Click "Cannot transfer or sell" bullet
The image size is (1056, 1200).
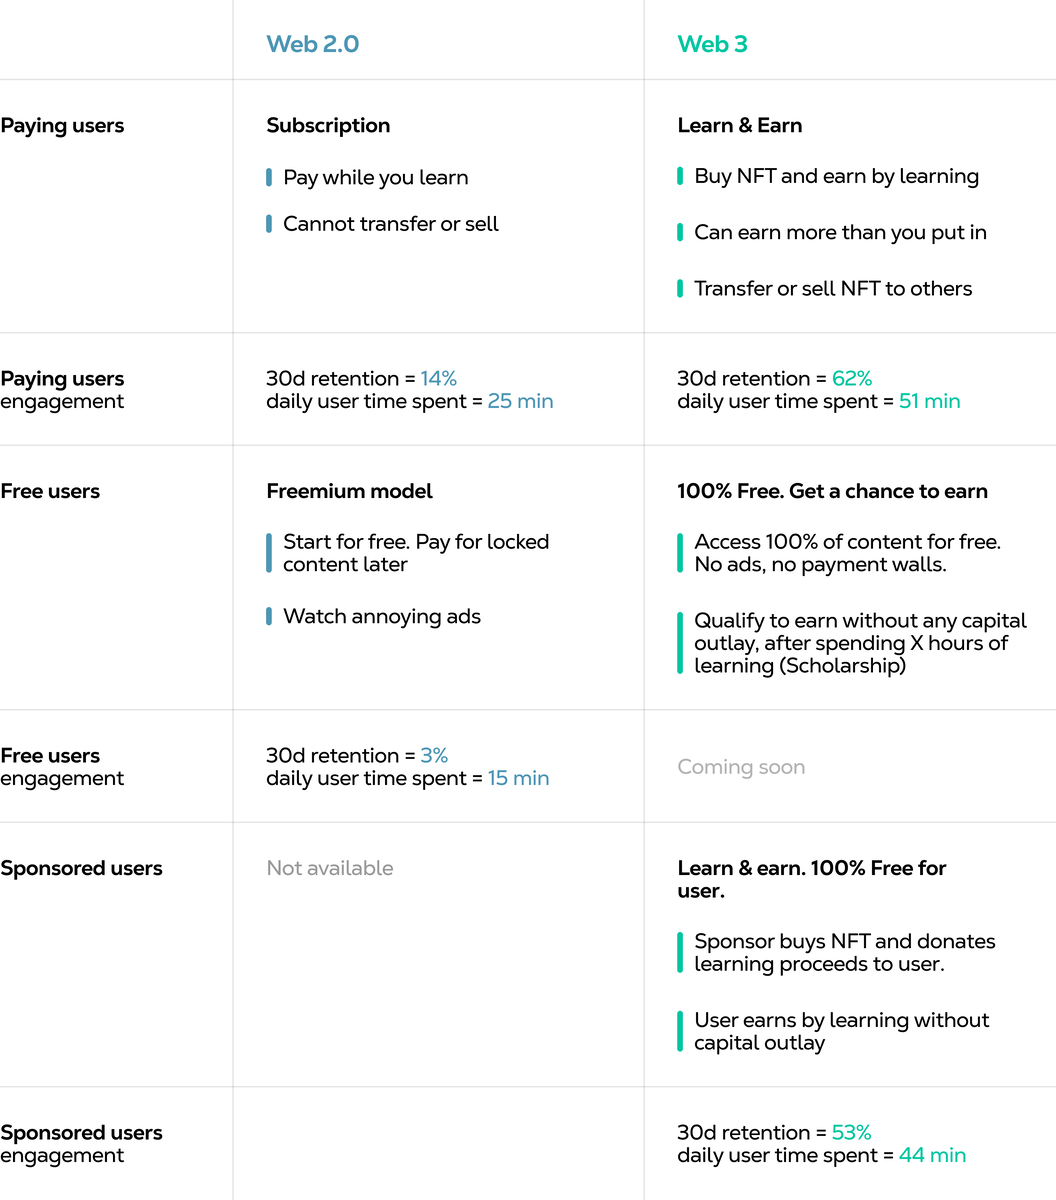coord(390,224)
